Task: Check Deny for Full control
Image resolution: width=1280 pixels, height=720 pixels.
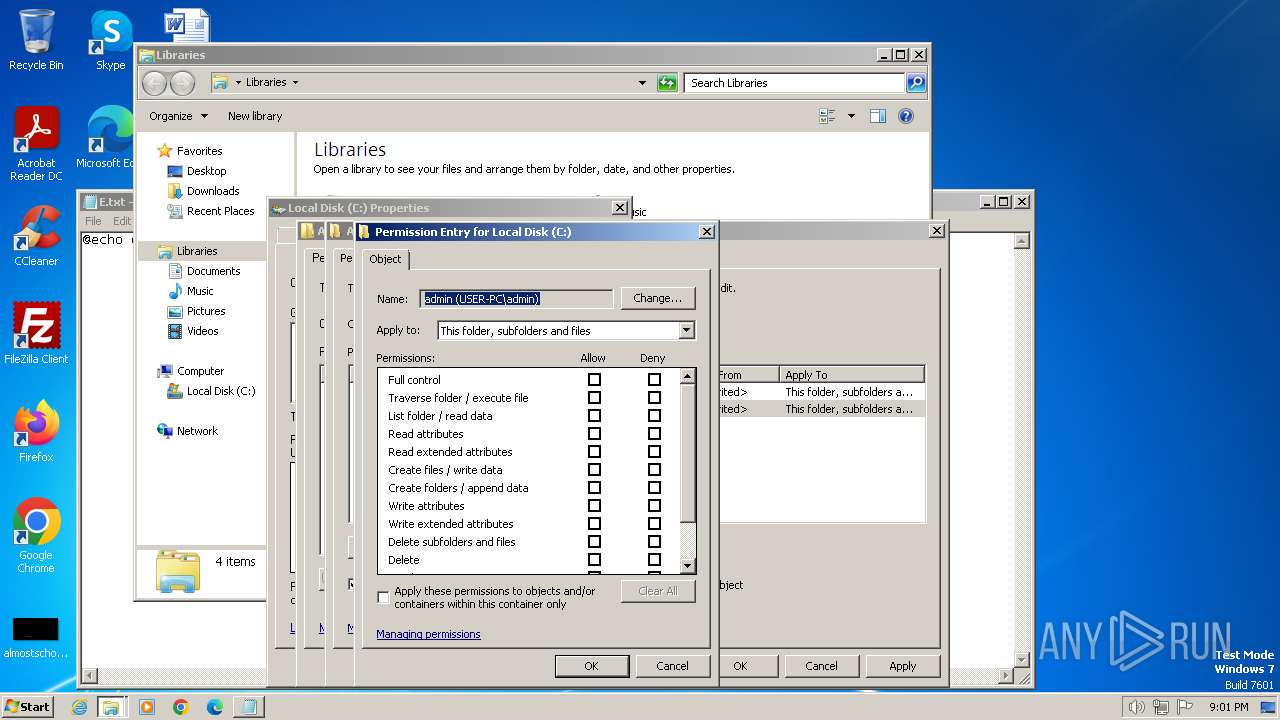Action: coord(654,380)
